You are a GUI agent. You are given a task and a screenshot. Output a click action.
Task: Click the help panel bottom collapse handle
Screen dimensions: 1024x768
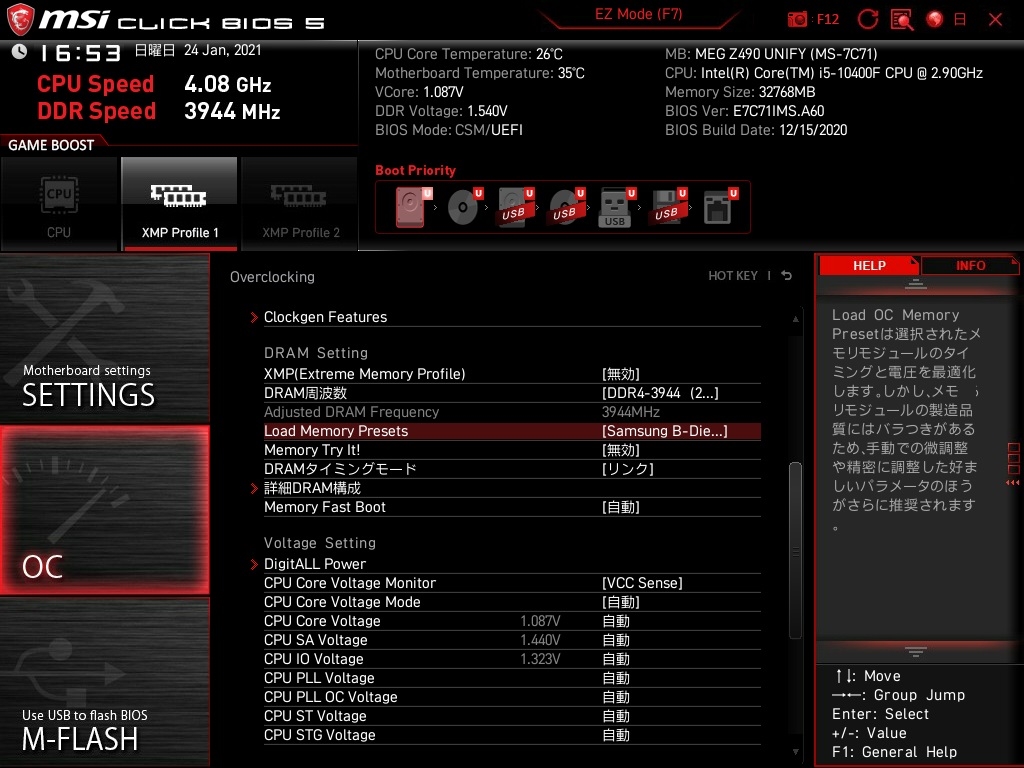coord(915,651)
